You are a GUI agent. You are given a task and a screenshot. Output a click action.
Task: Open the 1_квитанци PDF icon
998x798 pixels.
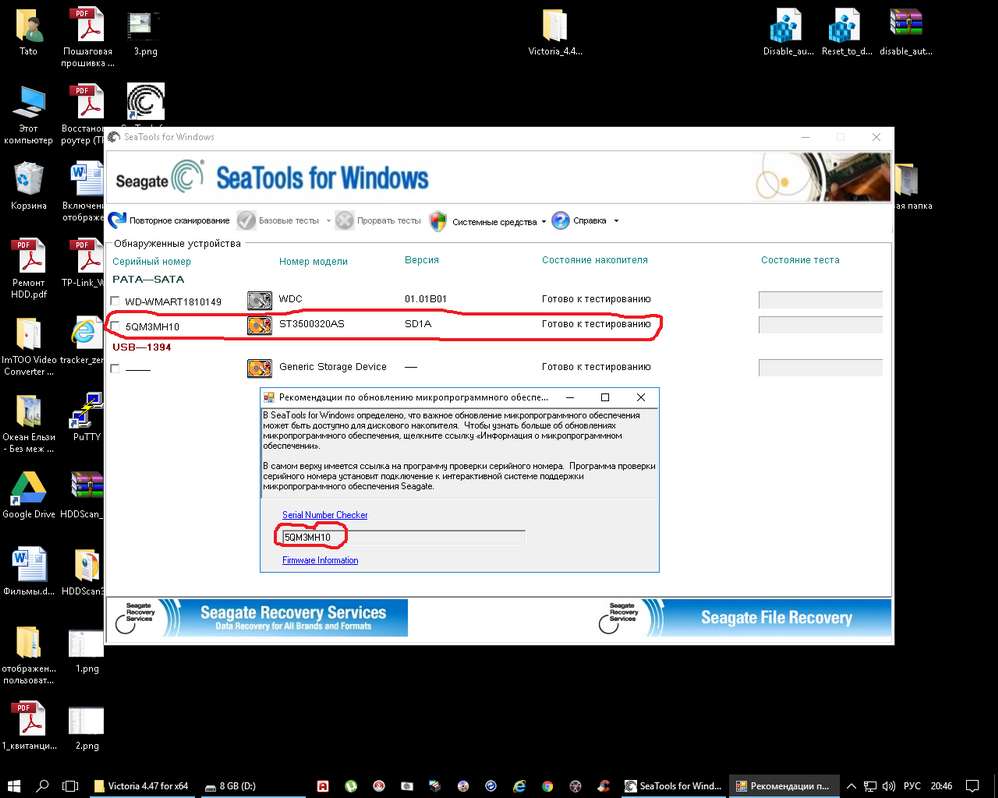click(x=28, y=725)
